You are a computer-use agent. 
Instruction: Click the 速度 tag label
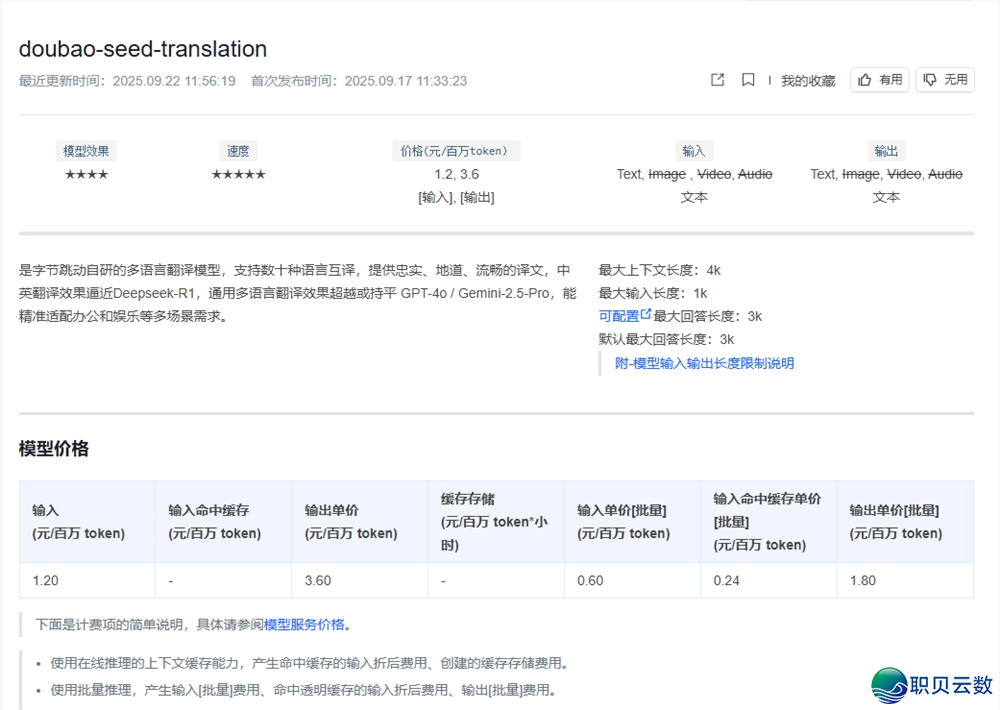point(238,151)
